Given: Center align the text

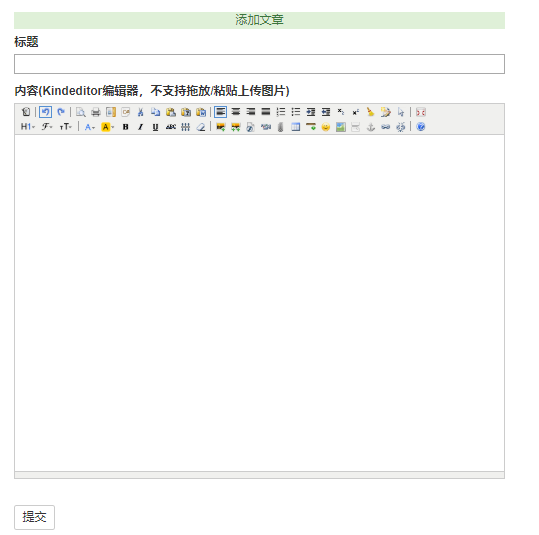Looking at the screenshot, I should pos(236,112).
